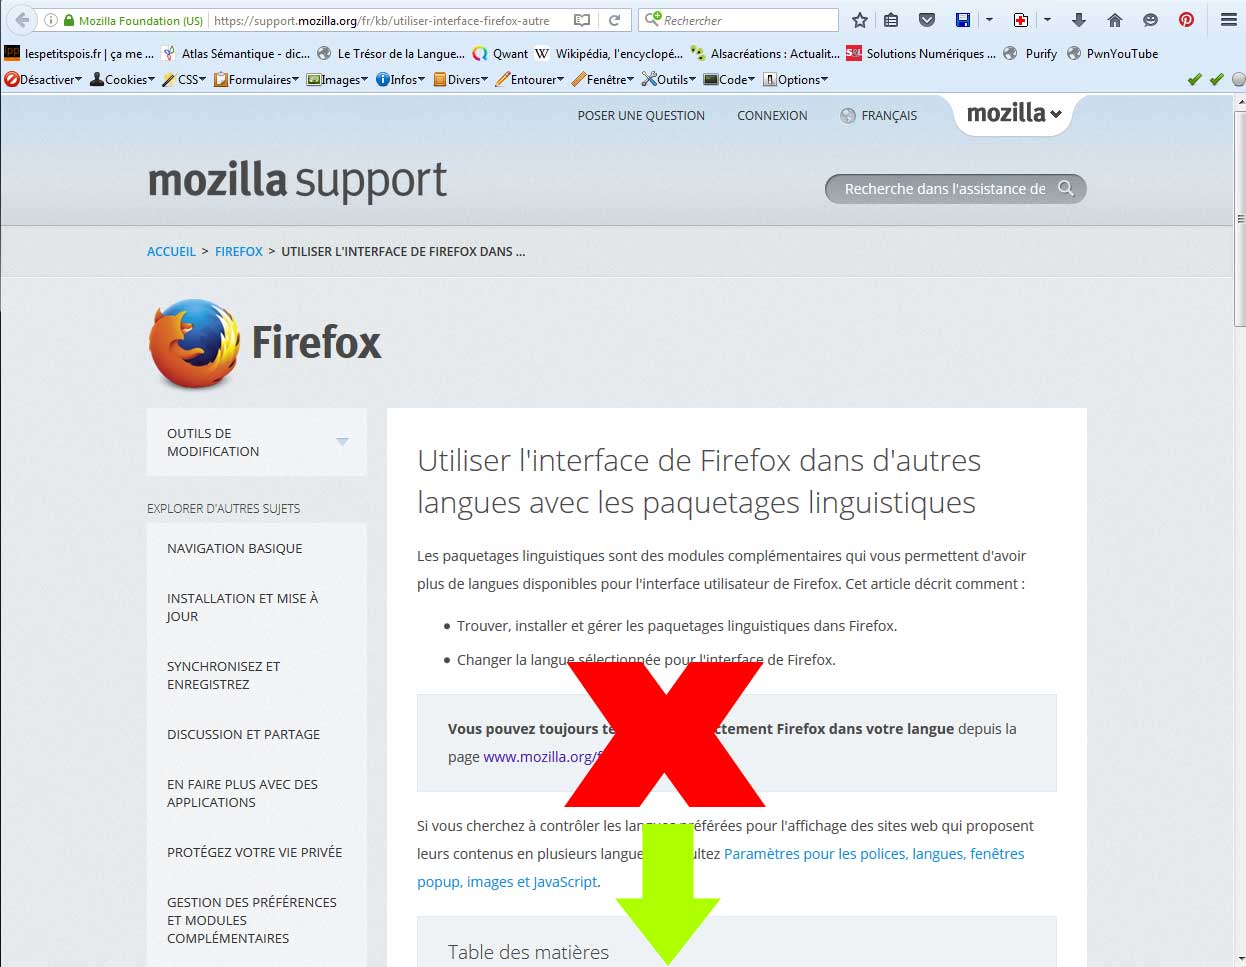
Task: Save page to Pocket
Action: point(927,20)
